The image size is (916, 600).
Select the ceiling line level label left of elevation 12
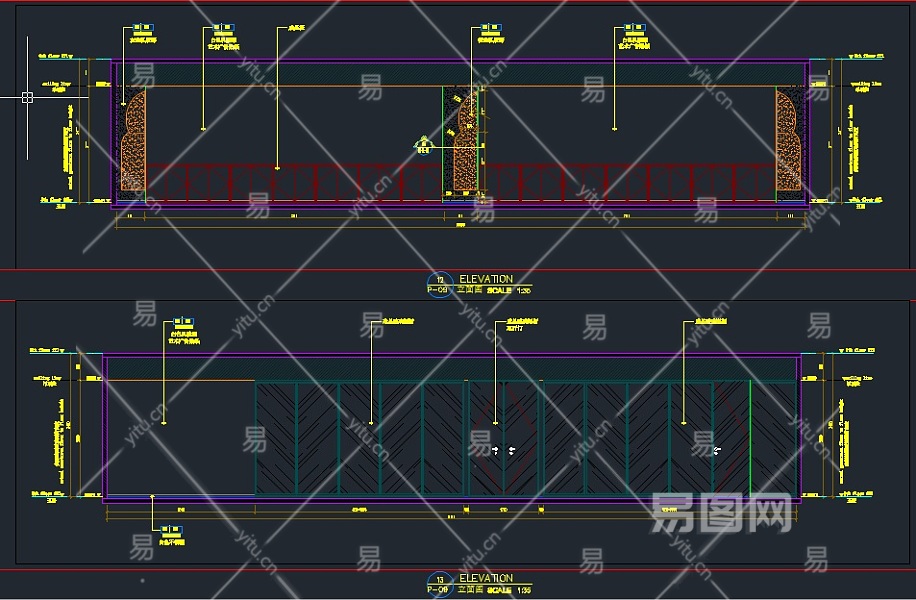(x=56, y=86)
